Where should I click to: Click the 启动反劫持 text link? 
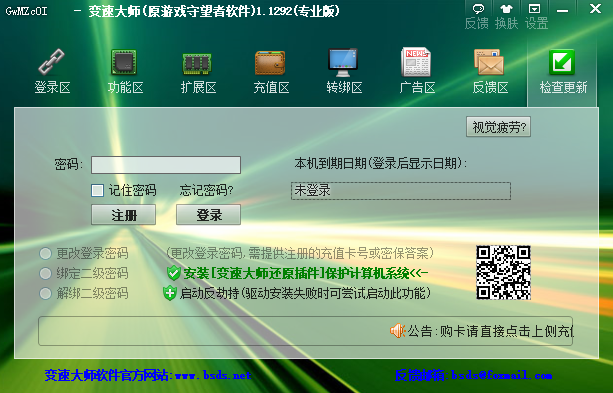(305, 293)
